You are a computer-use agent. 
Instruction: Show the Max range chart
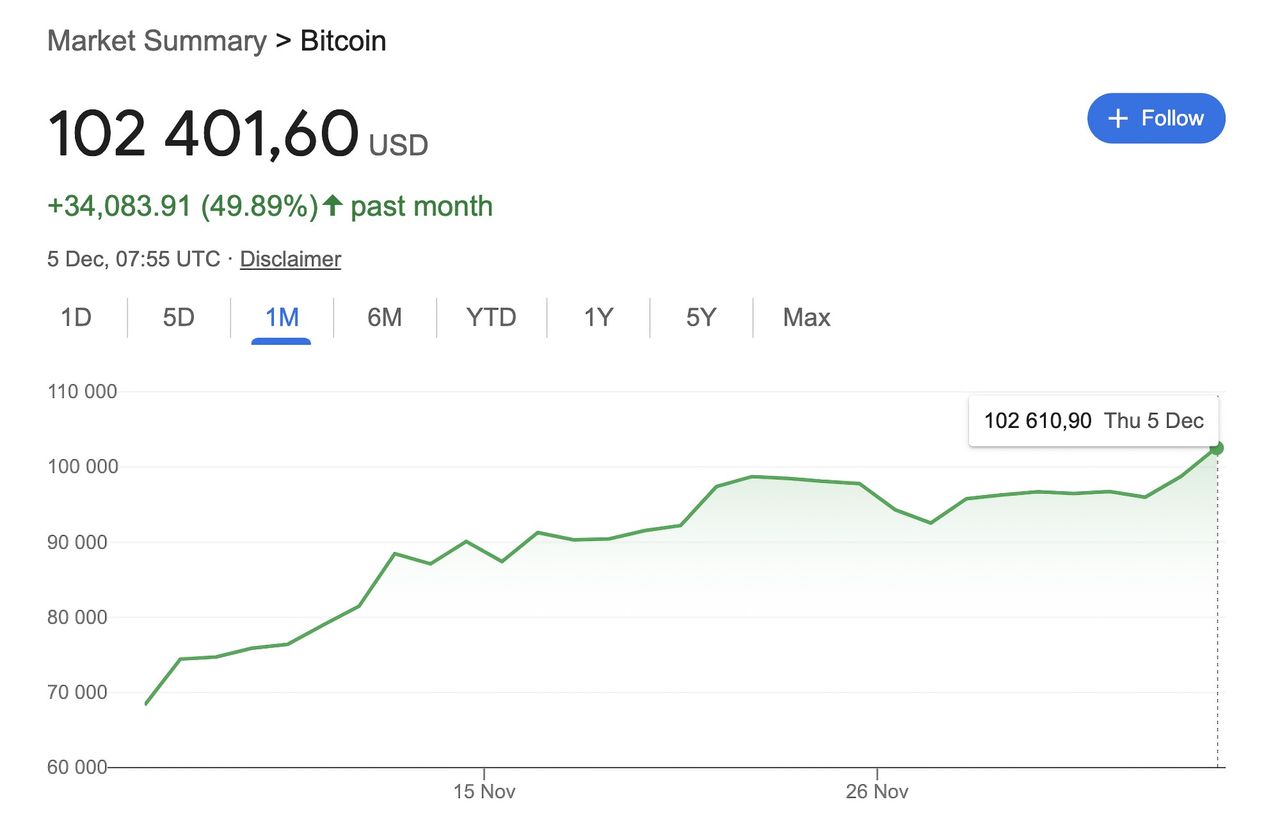[806, 318]
